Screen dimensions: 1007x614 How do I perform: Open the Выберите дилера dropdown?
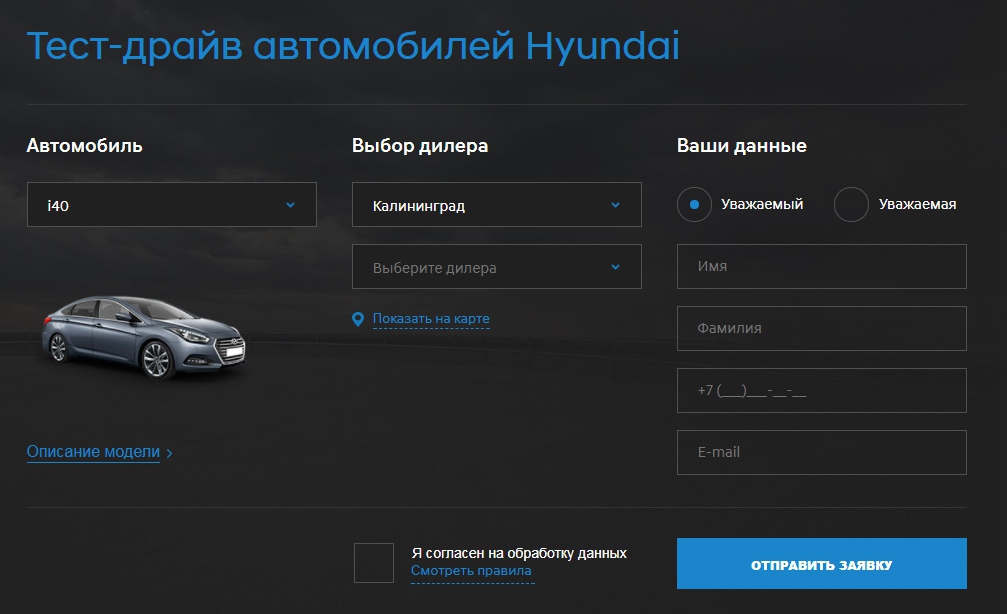tap(496, 267)
